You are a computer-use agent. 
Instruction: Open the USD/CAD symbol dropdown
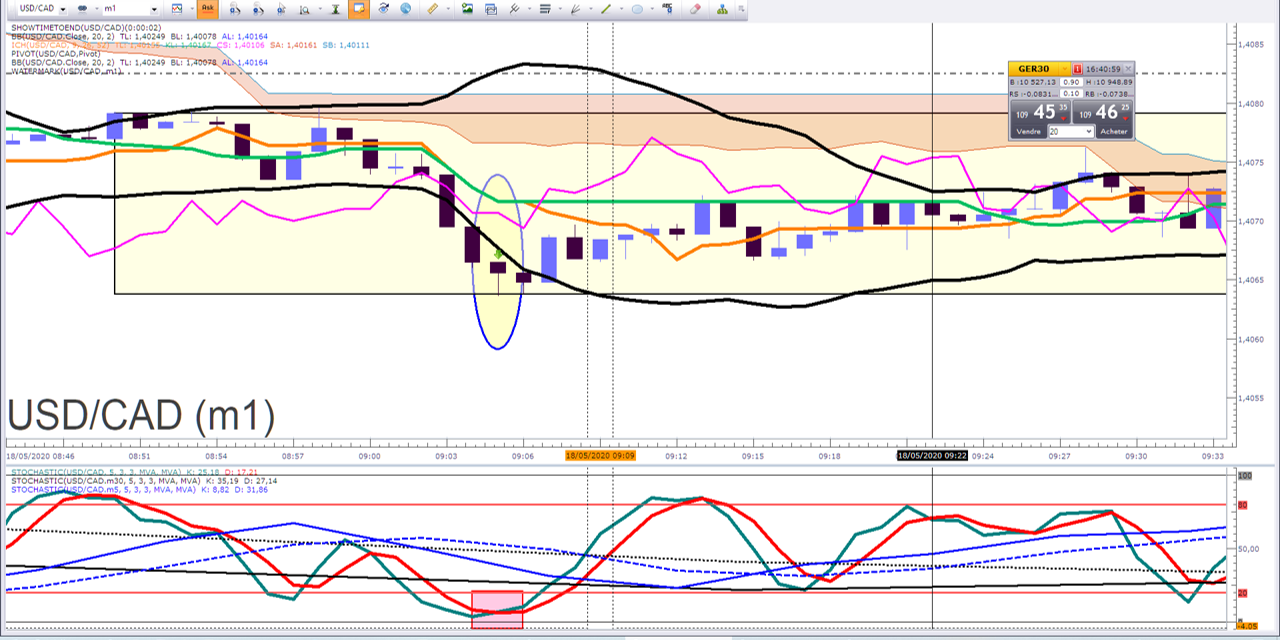tap(63, 9)
